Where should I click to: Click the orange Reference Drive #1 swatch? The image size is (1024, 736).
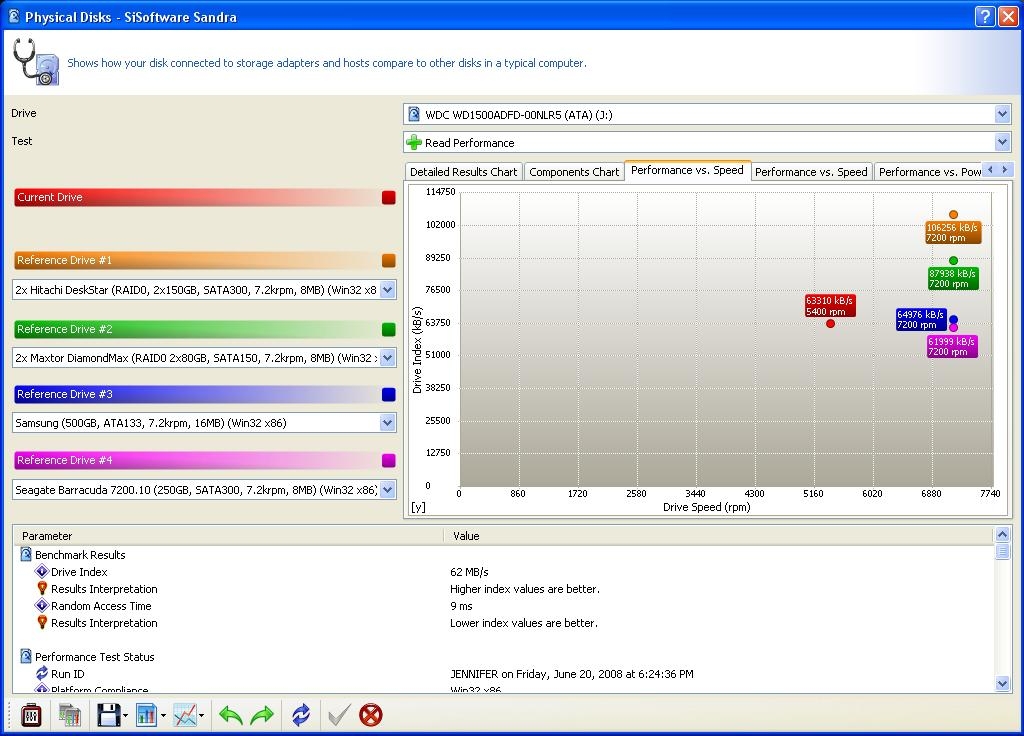tap(389, 261)
